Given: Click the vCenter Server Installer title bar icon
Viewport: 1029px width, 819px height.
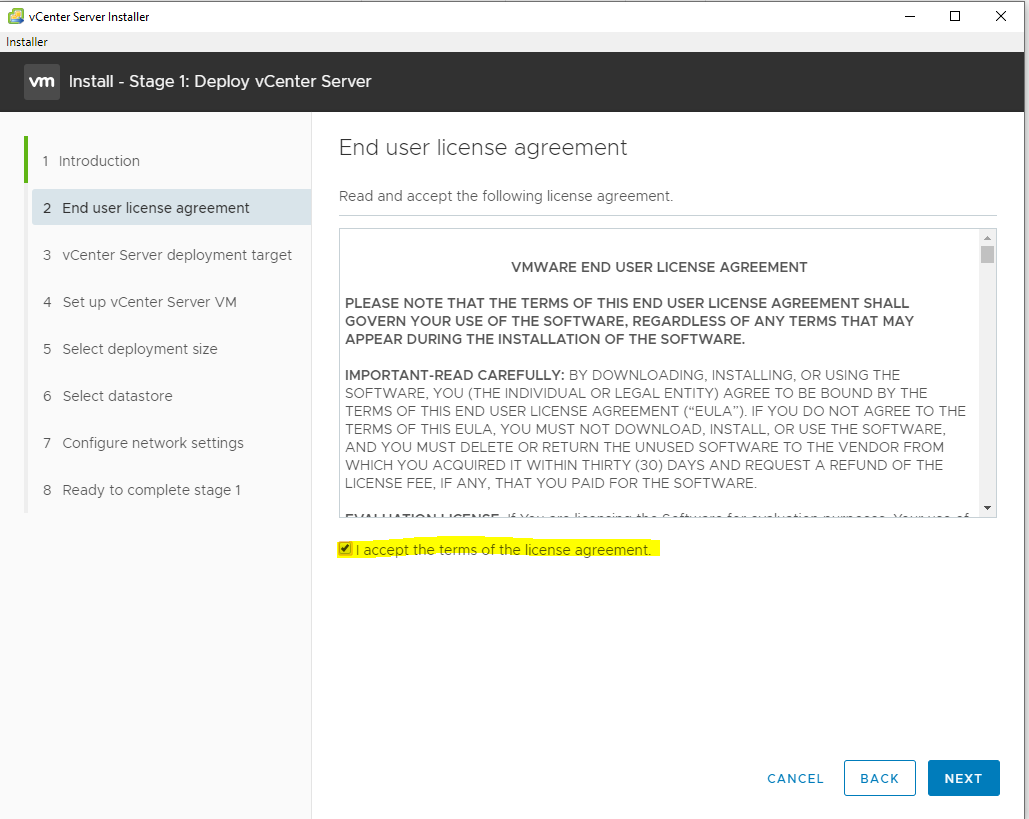Looking at the screenshot, I should [16, 16].
